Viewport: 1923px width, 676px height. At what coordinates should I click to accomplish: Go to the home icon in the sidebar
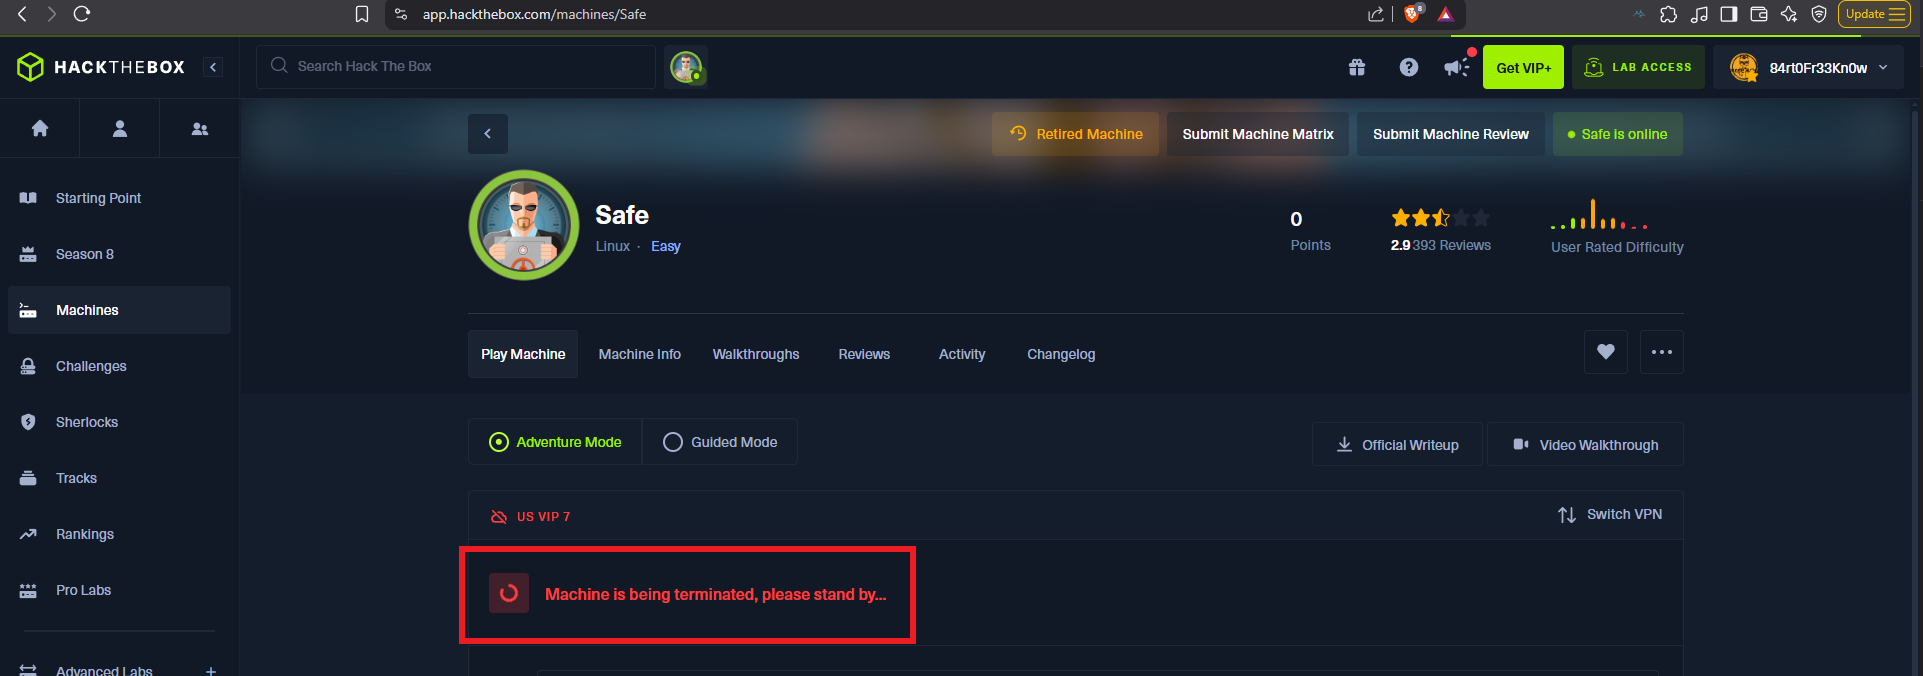pyautogui.click(x=40, y=128)
